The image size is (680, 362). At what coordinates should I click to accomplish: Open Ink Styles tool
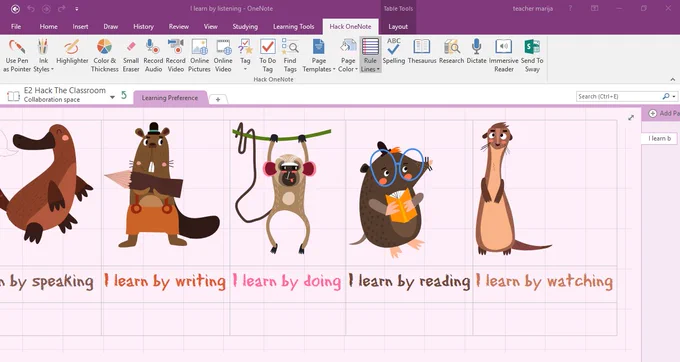click(x=43, y=56)
